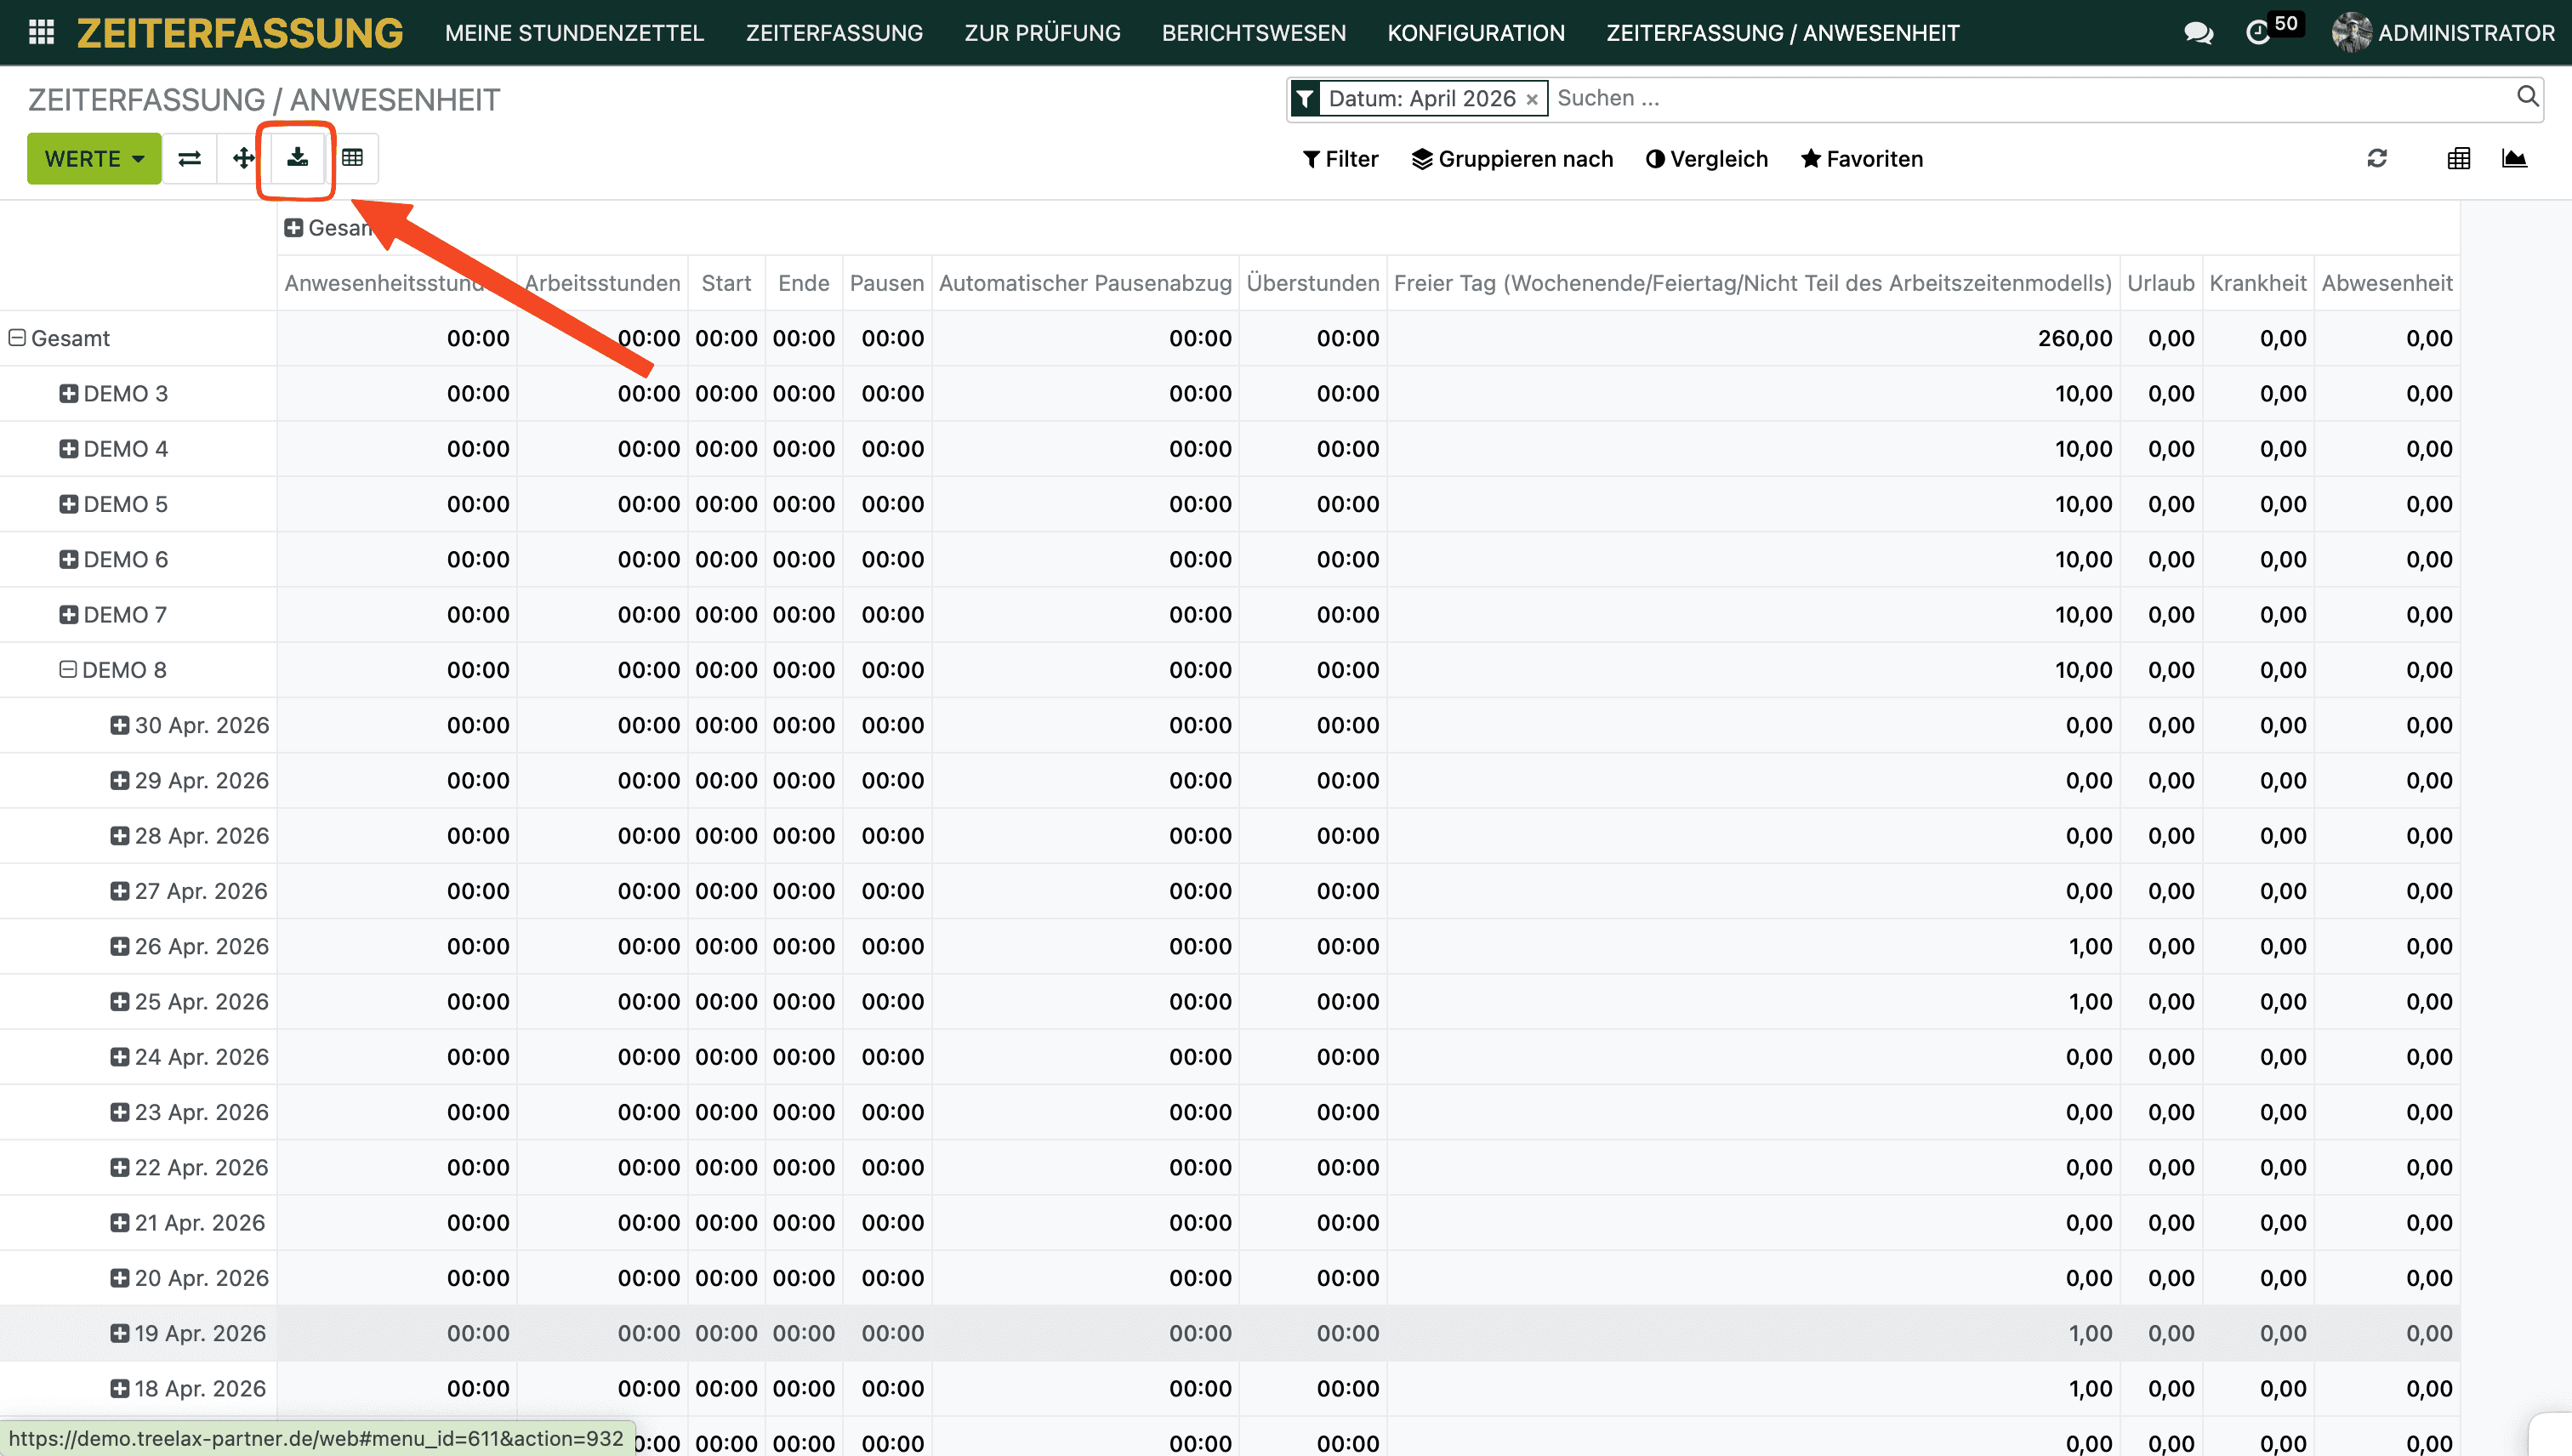This screenshot has height=1456, width=2572.
Task: Open the activities clock icon
Action: pos(2258,32)
